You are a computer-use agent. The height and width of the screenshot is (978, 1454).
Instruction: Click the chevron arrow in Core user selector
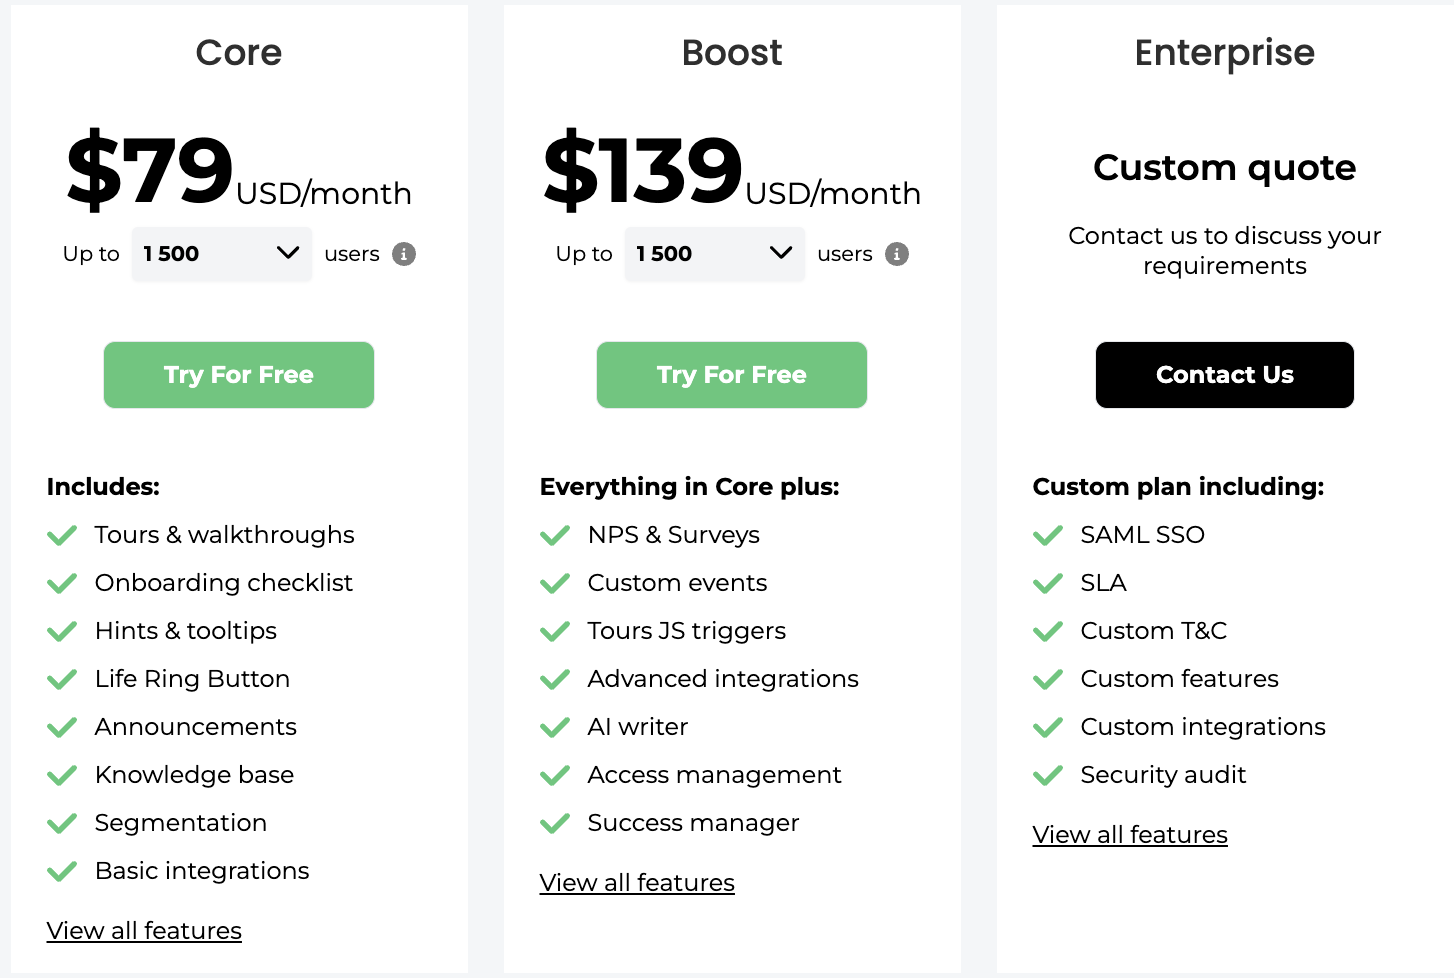point(288,253)
